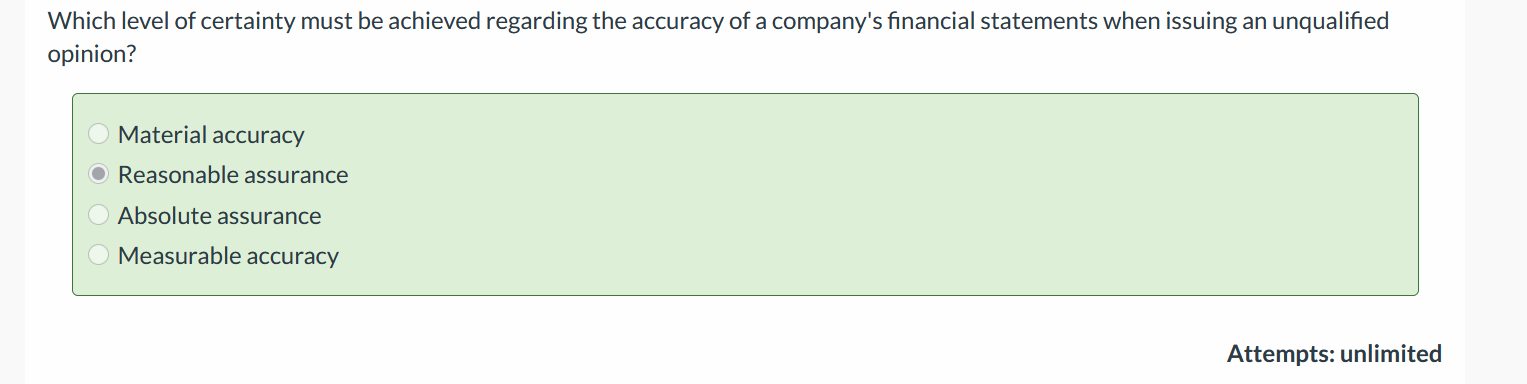1527x384 pixels.
Task: Click the 'Material accuracy' answer label text
Action: tap(211, 134)
